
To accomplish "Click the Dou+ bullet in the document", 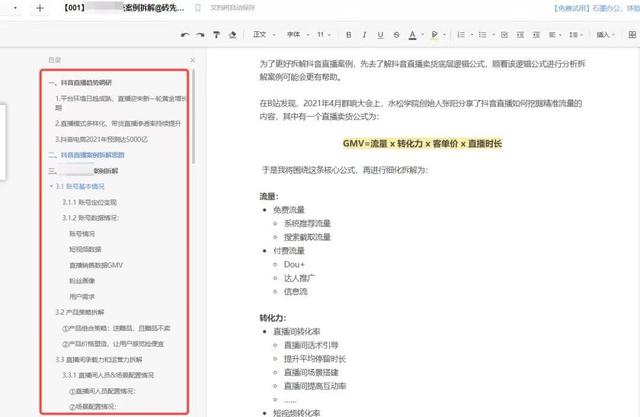I will (x=294, y=264).
